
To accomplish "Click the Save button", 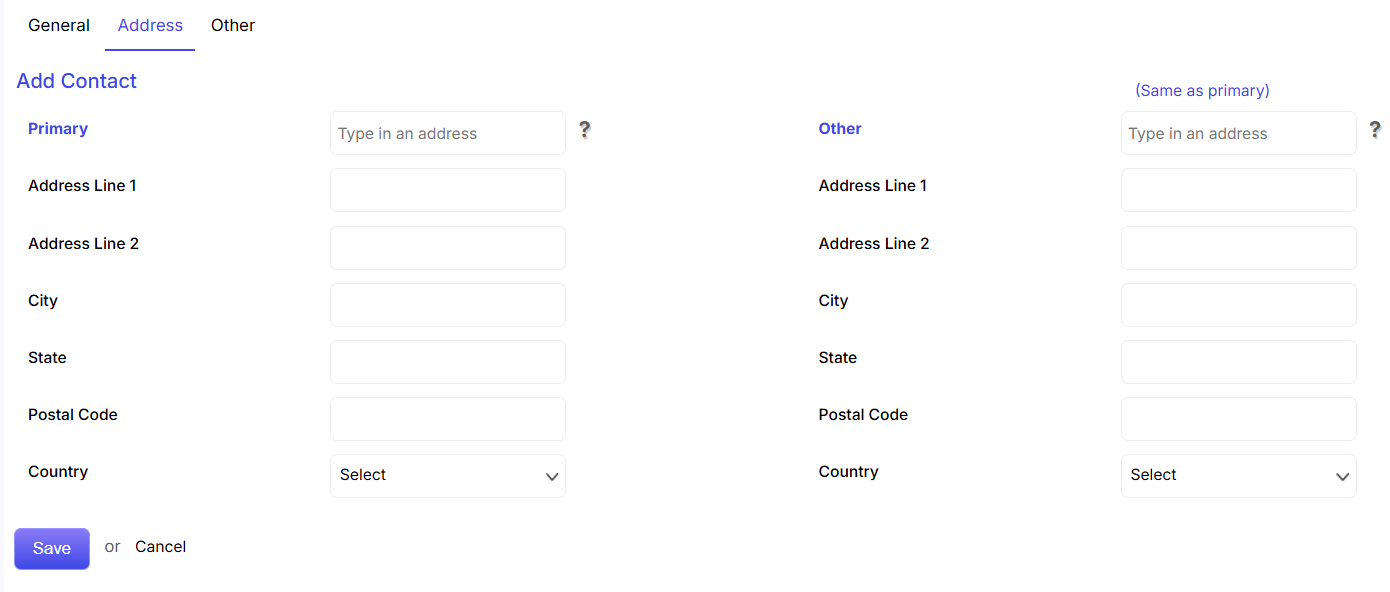I will [52, 549].
